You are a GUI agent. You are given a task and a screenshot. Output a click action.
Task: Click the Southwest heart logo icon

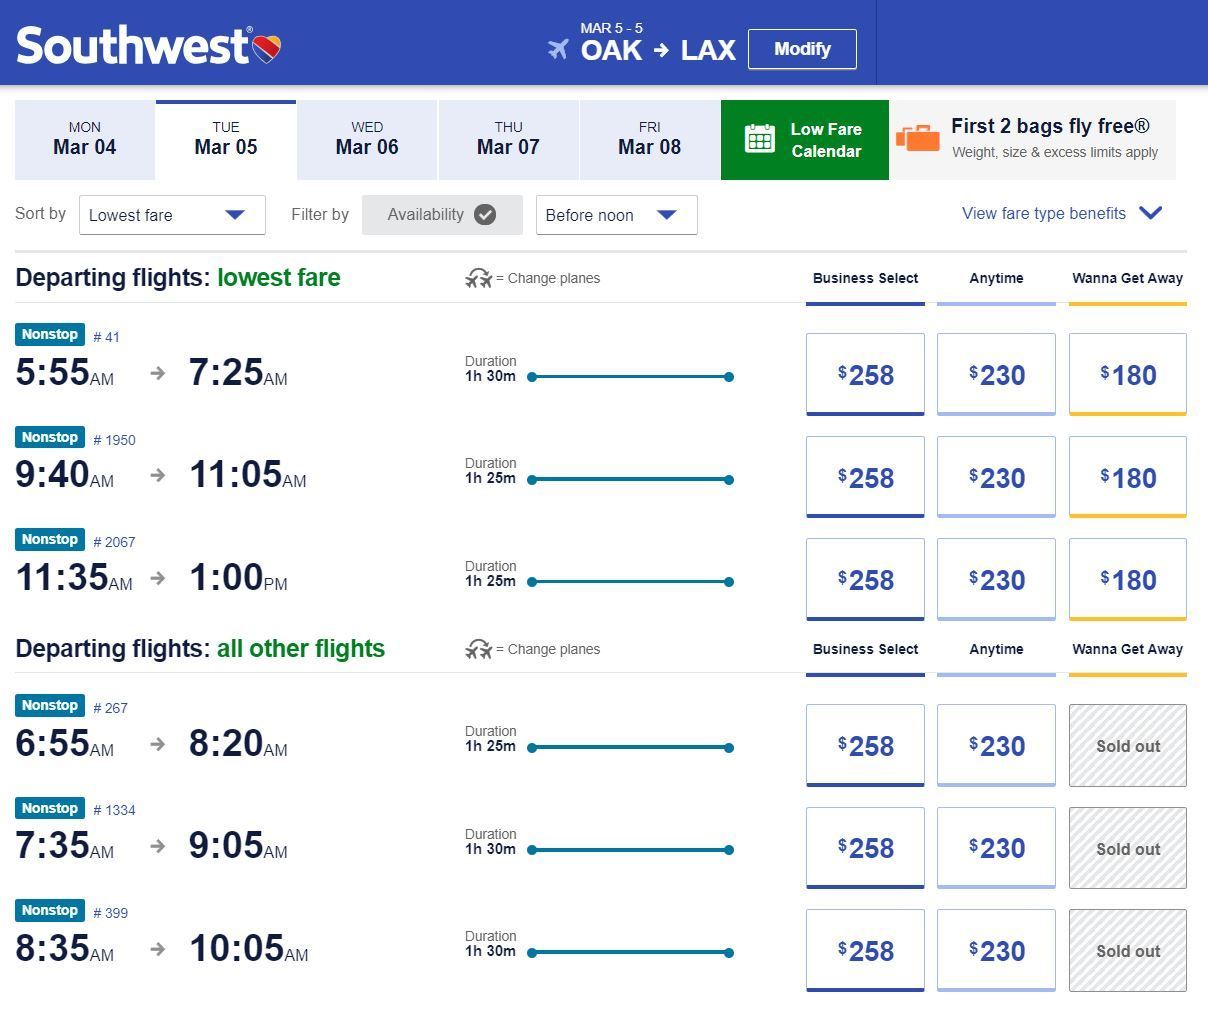click(266, 48)
